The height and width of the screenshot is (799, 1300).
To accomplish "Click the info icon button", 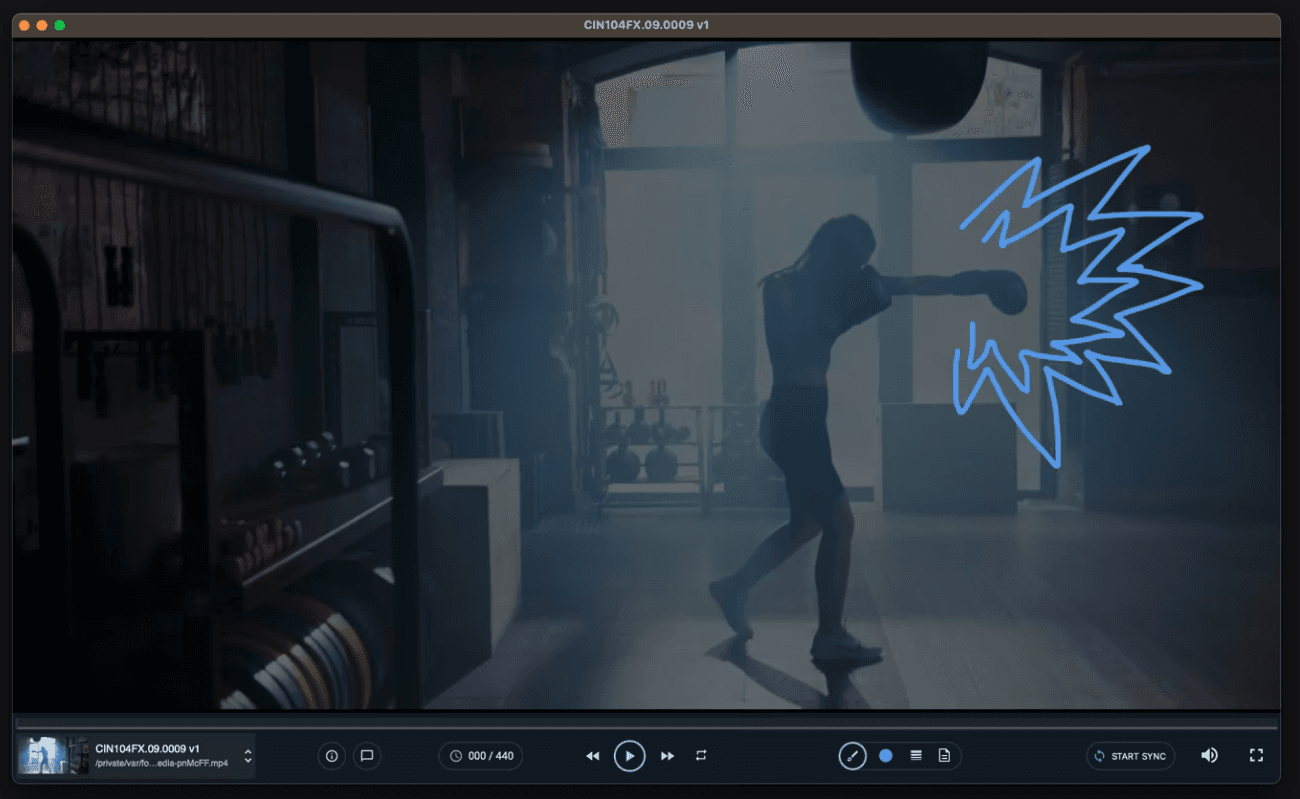I will coord(331,756).
